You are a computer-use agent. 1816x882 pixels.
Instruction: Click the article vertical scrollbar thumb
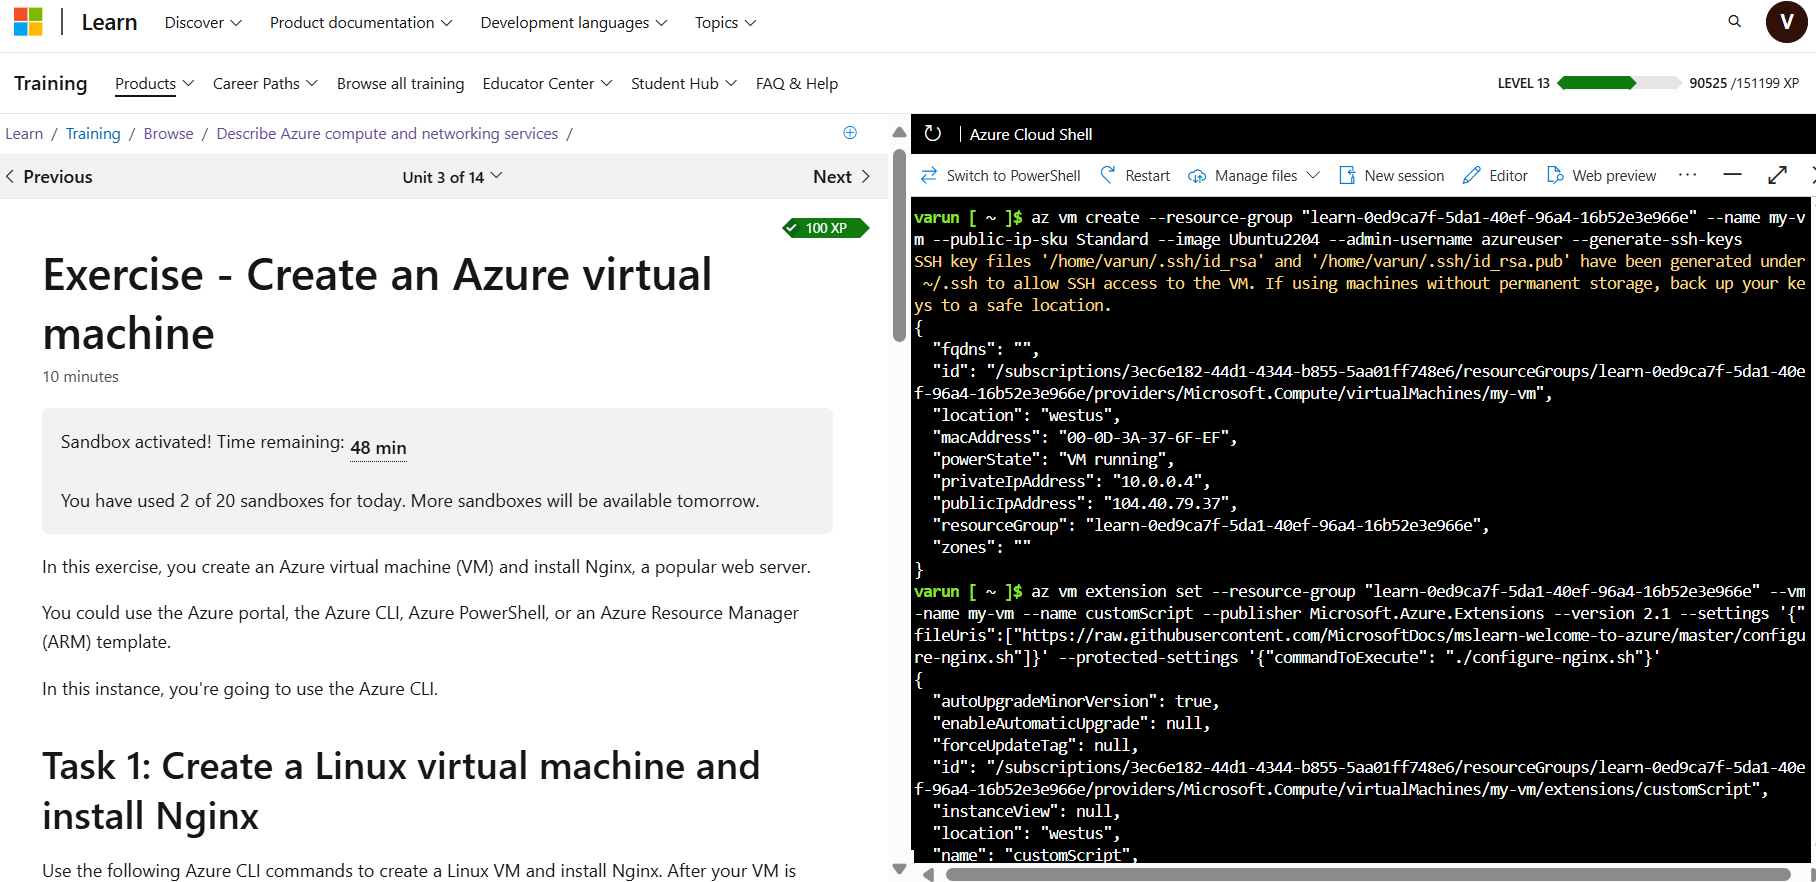pyautogui.click(x=899, y=245)
